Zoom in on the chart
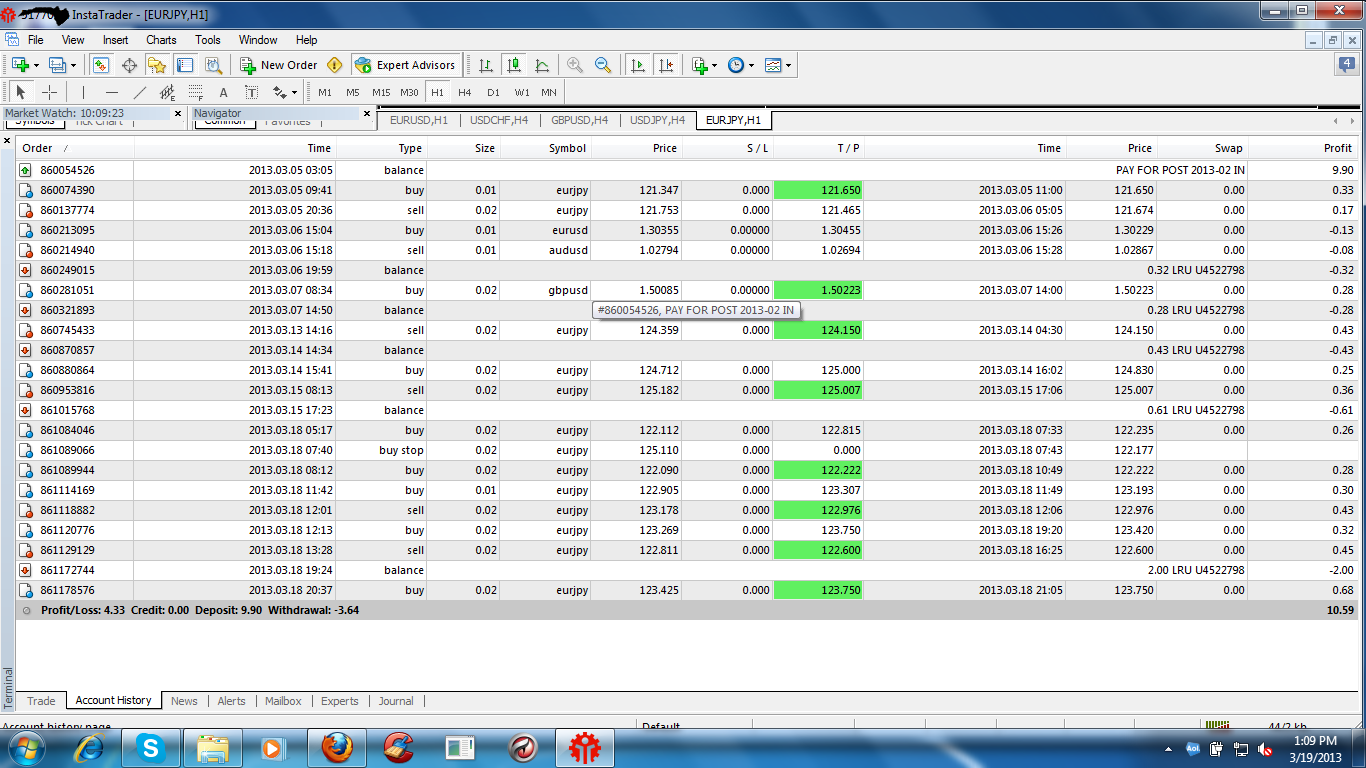The image size is (1366, 768). click(x=575, y=65)
